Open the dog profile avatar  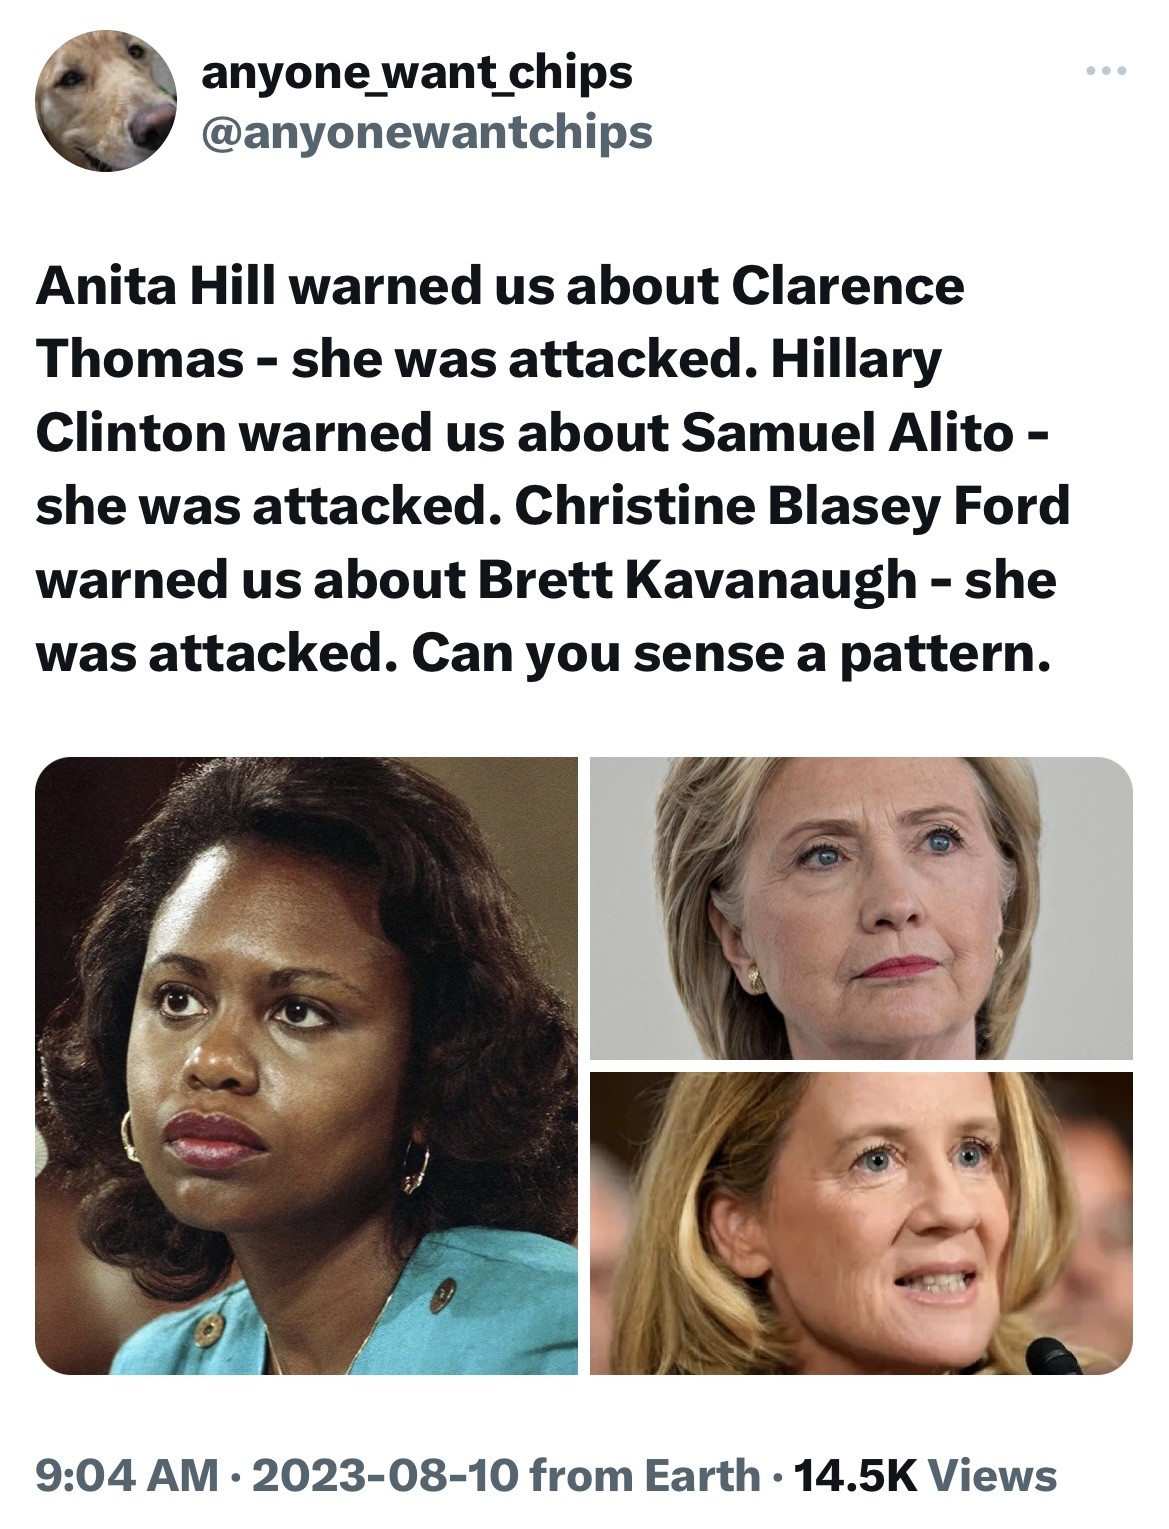[106, 101]
